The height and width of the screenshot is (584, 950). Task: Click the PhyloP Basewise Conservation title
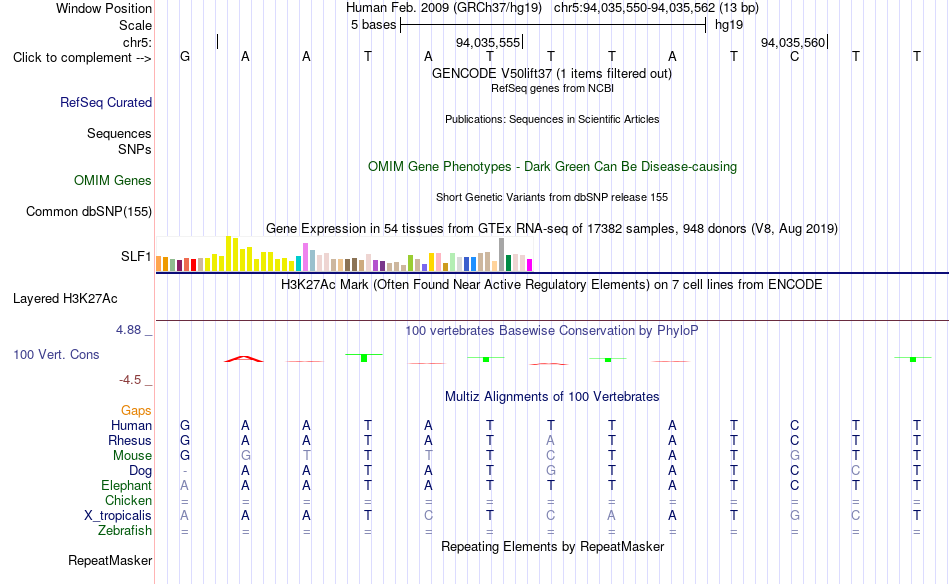coord(552,331)
